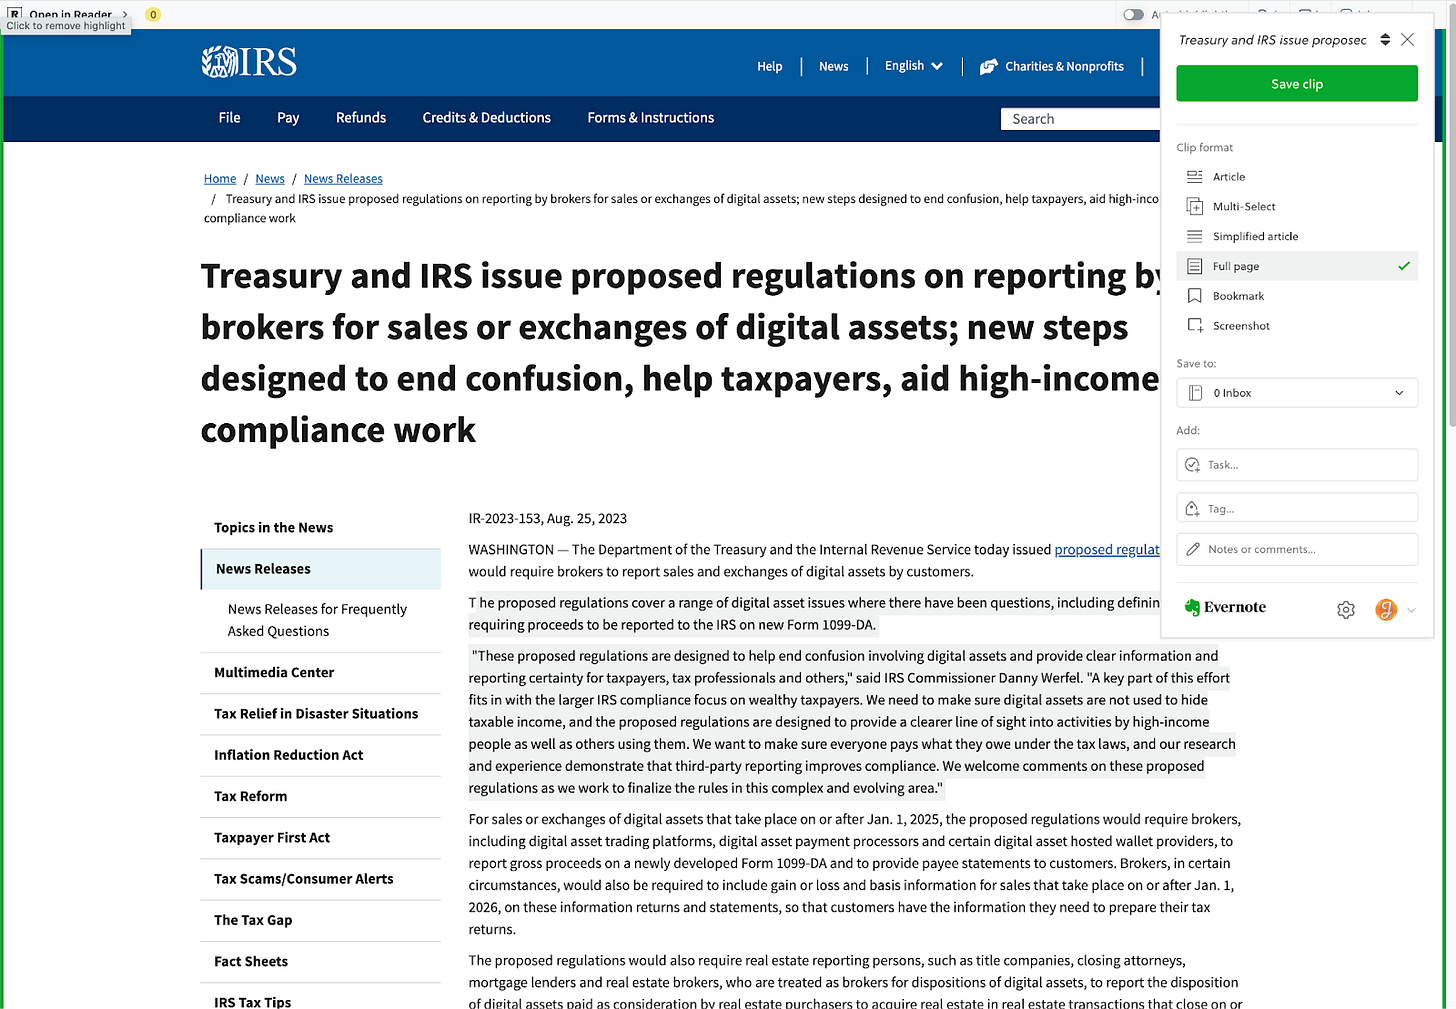Open News in the IRS top bar
Viewport: 1456px width, 1009px height.
point(833,67)
